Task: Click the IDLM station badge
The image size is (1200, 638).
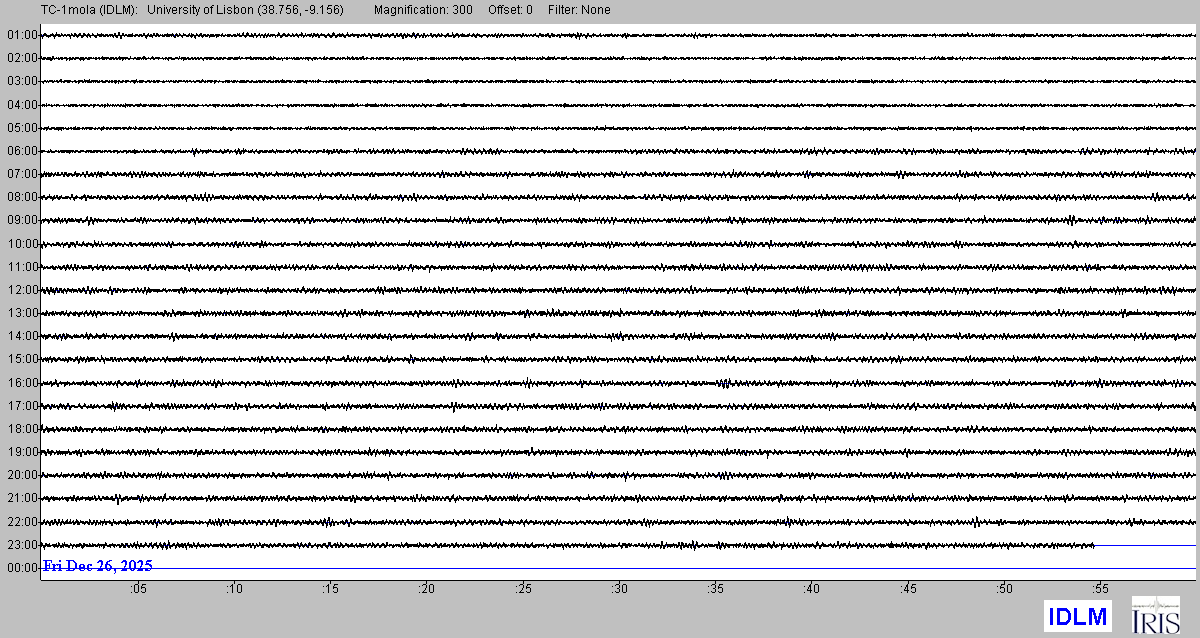Action: point(1077,616)
